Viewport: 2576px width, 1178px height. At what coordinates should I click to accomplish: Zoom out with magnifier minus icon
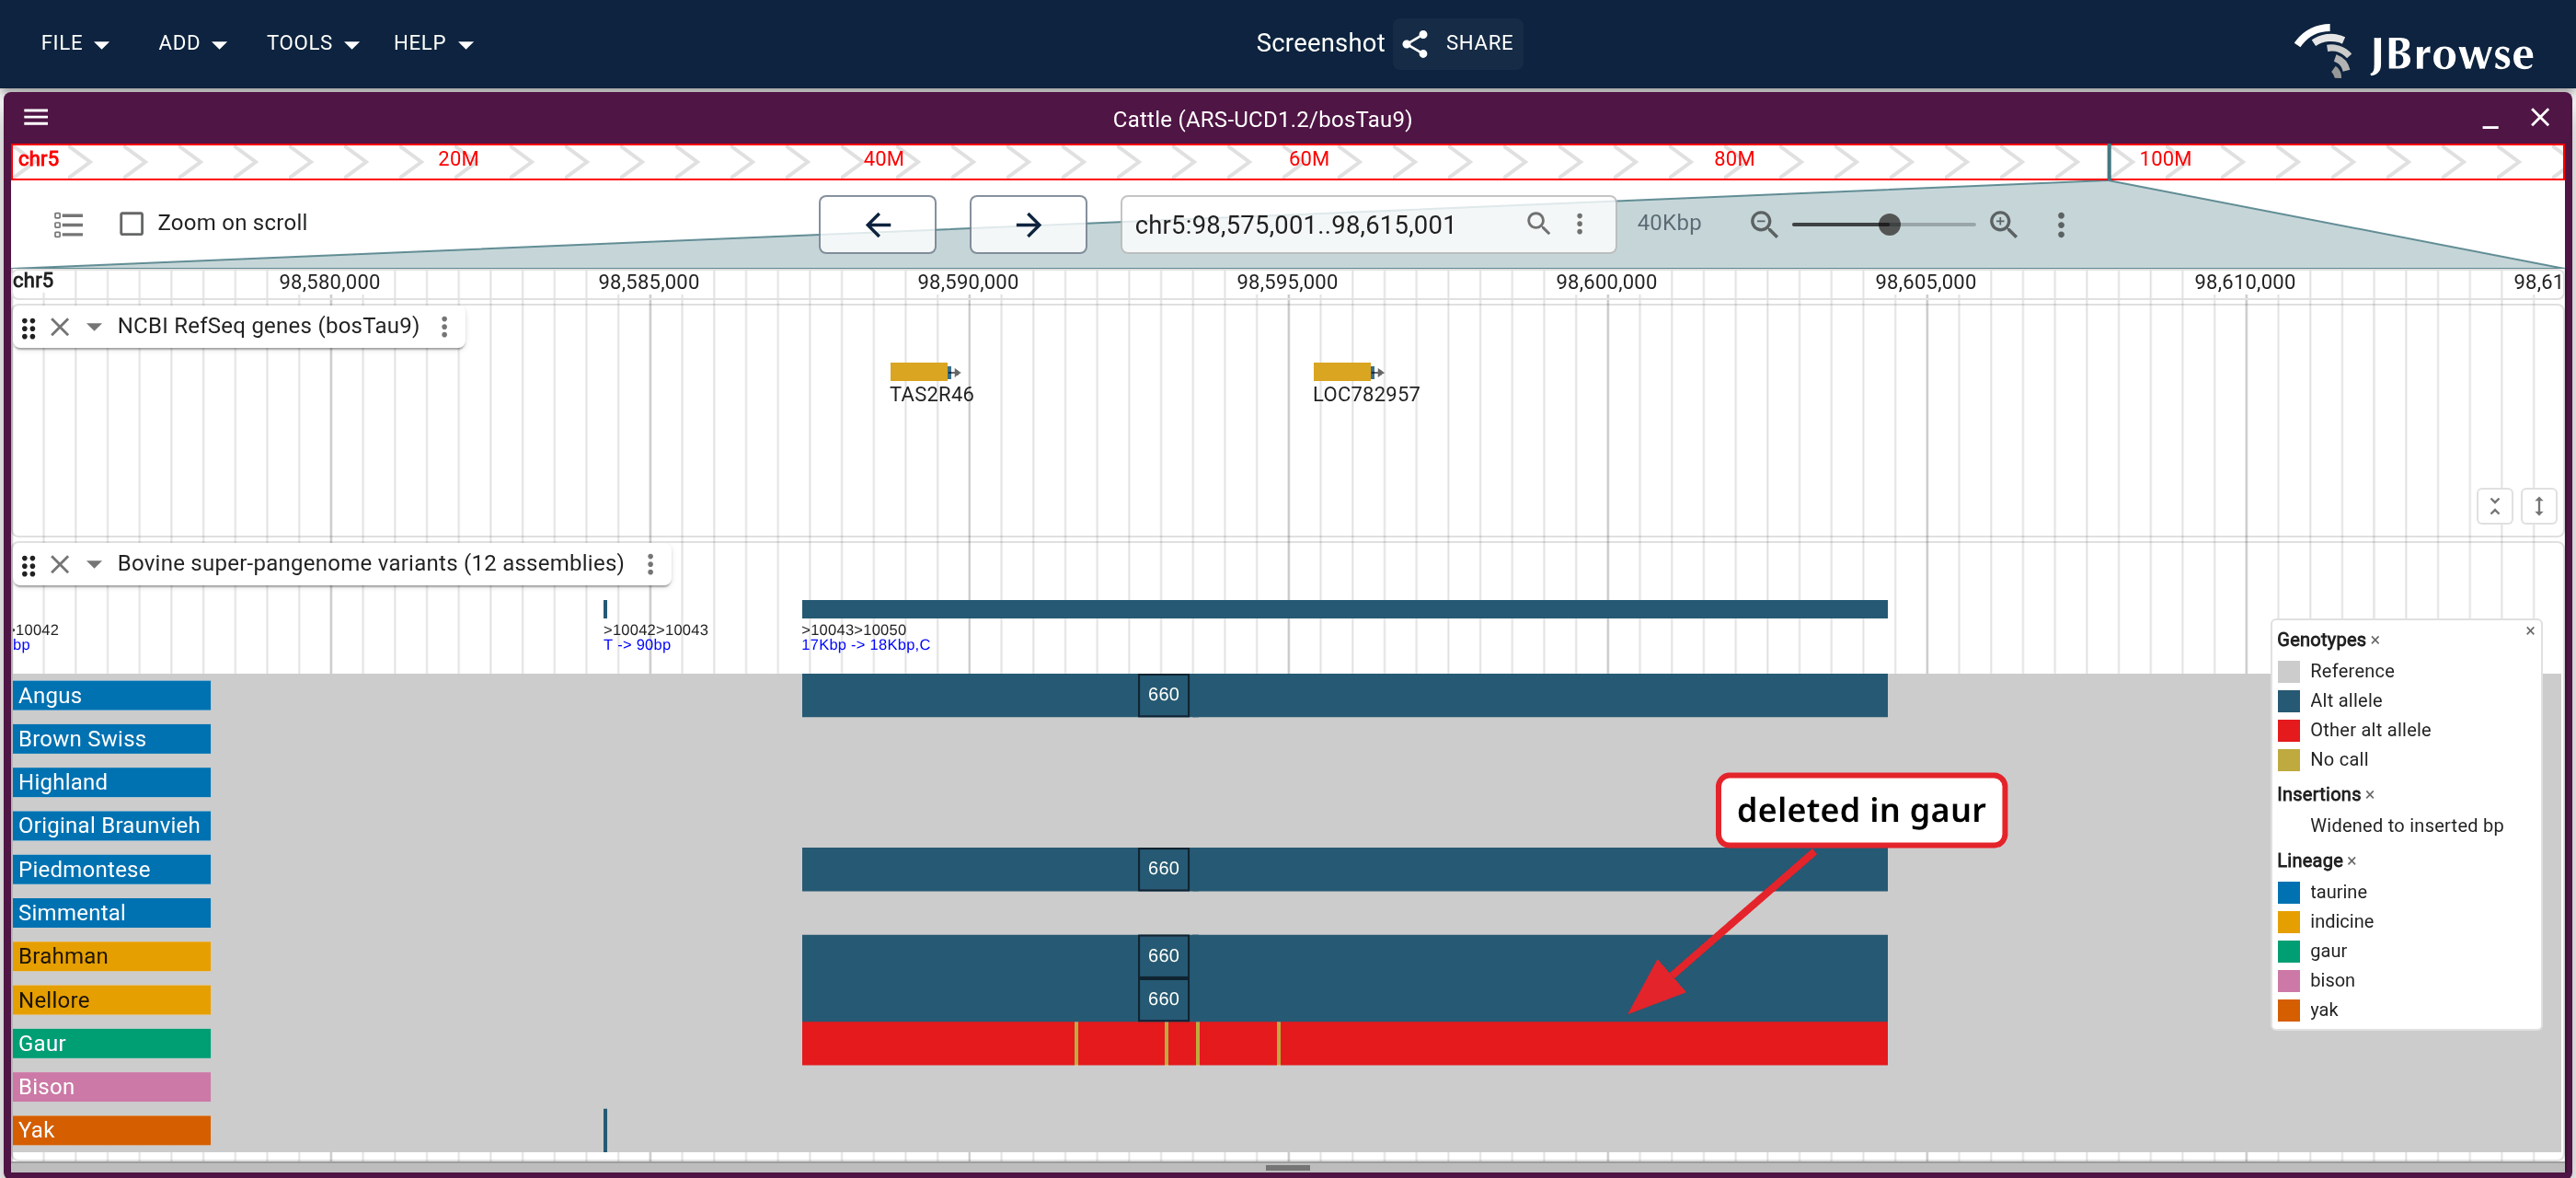tap(1764, 224)
